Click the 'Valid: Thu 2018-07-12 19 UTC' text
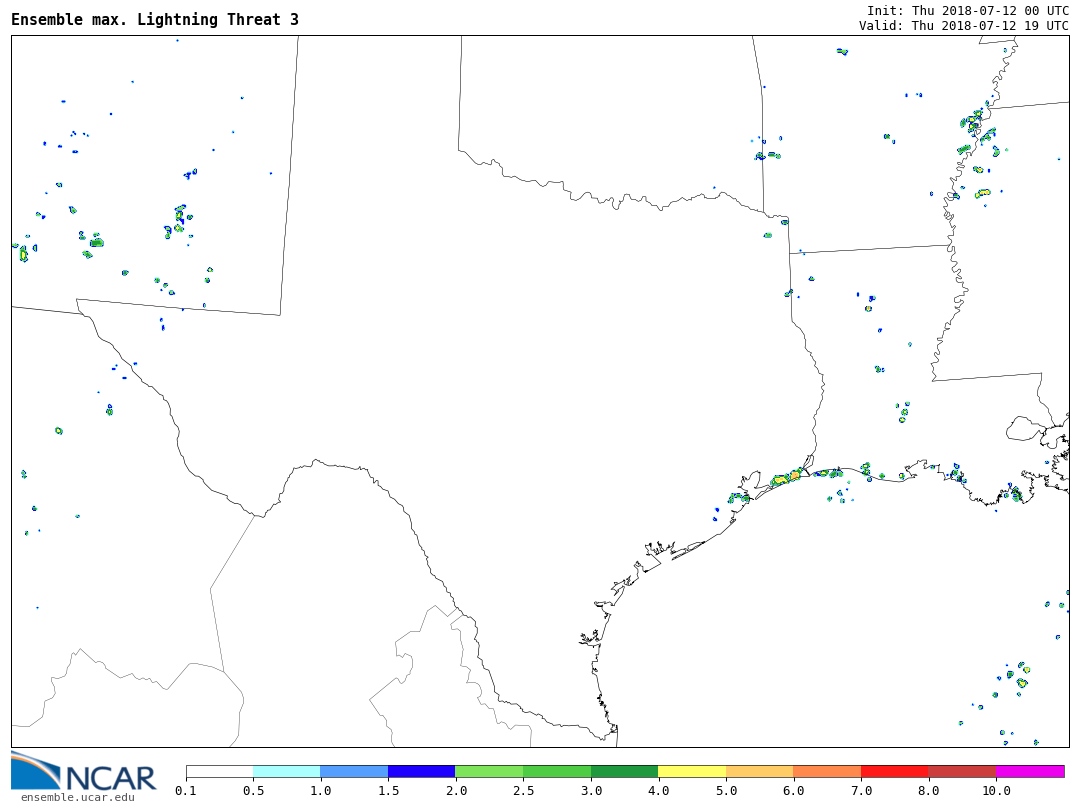Image resolution: width=1080 pixels, height=810 pixels. click(963, 26)
